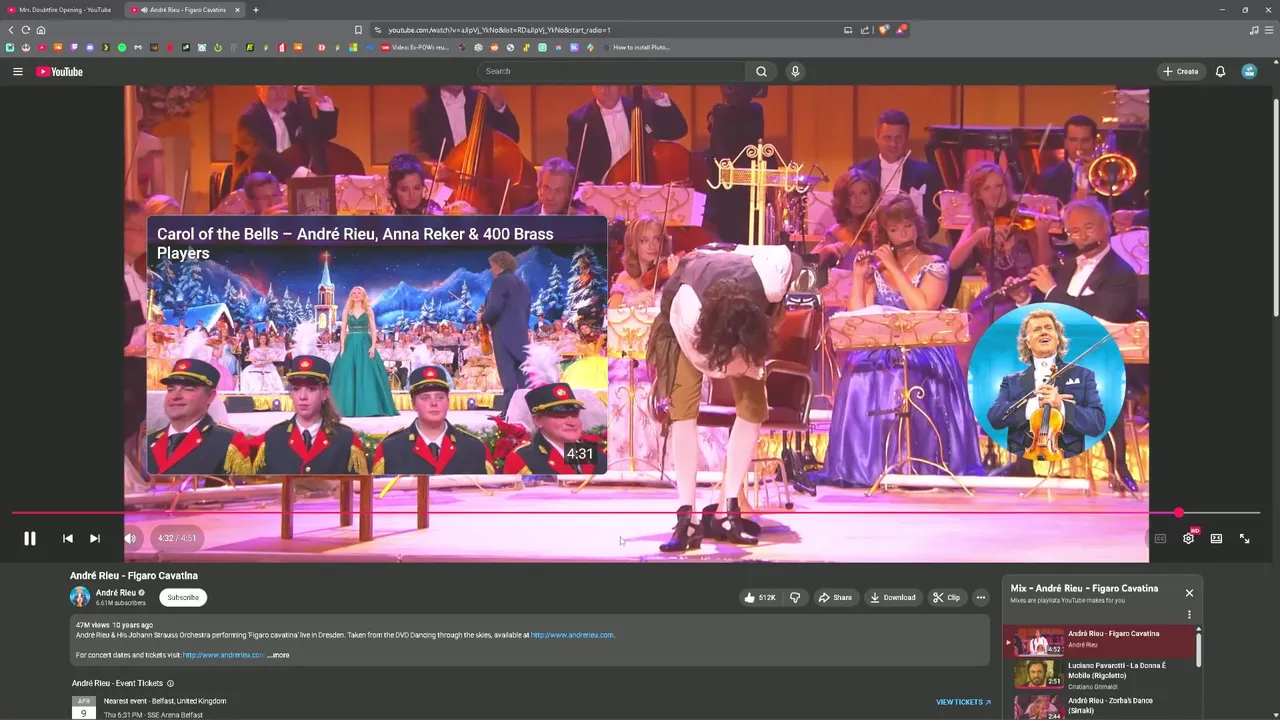Open the YouTube guide hamburger menu
1280x720 pixels.
[17, 71]
